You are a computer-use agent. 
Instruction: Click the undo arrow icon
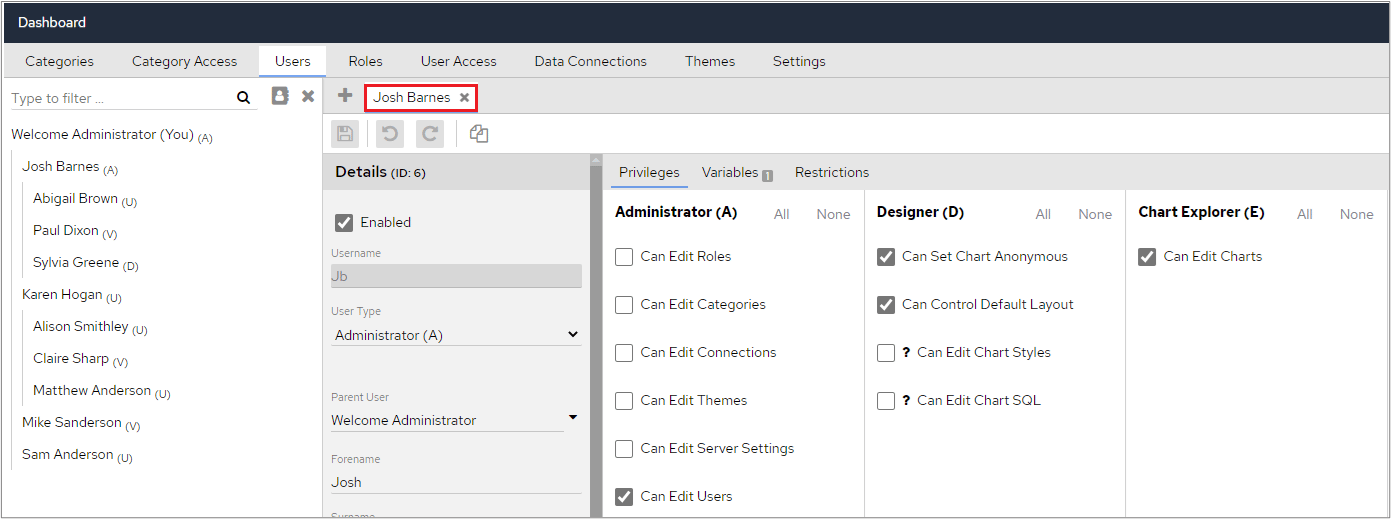(391, 134)
